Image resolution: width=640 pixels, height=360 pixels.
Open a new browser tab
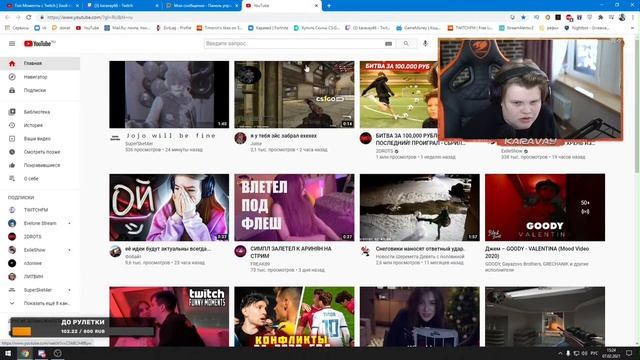point(329,6)
